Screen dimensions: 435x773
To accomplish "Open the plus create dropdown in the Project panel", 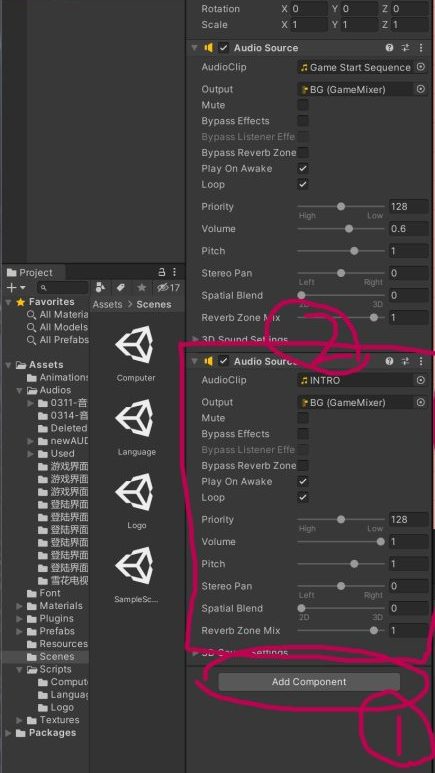I will point(16,287).
